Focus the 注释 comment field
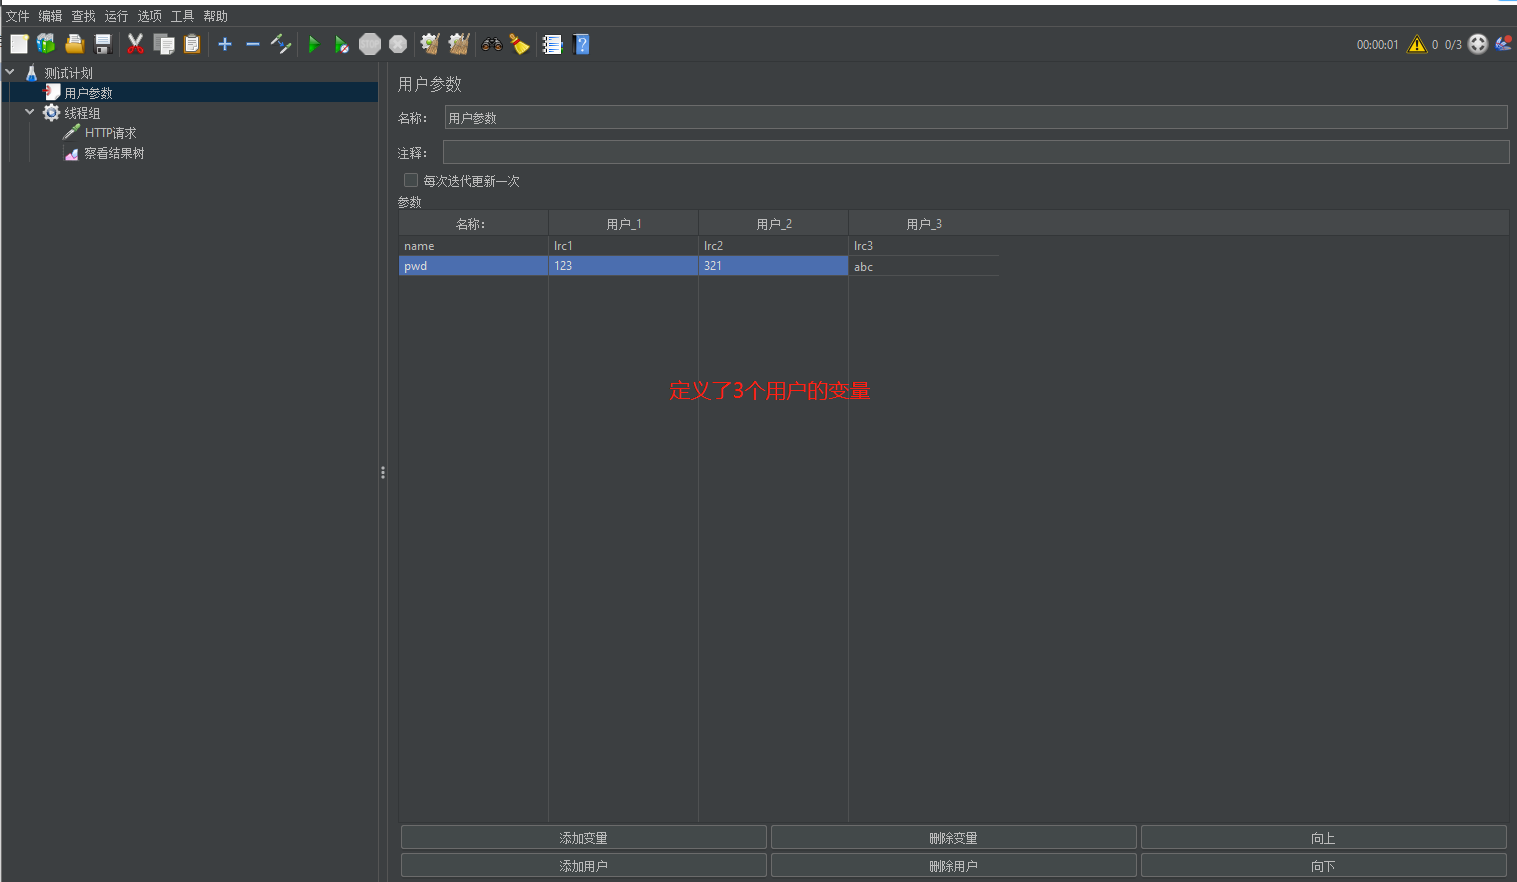The height and width of the screenshot is (882, 1517). pos(976,152)
